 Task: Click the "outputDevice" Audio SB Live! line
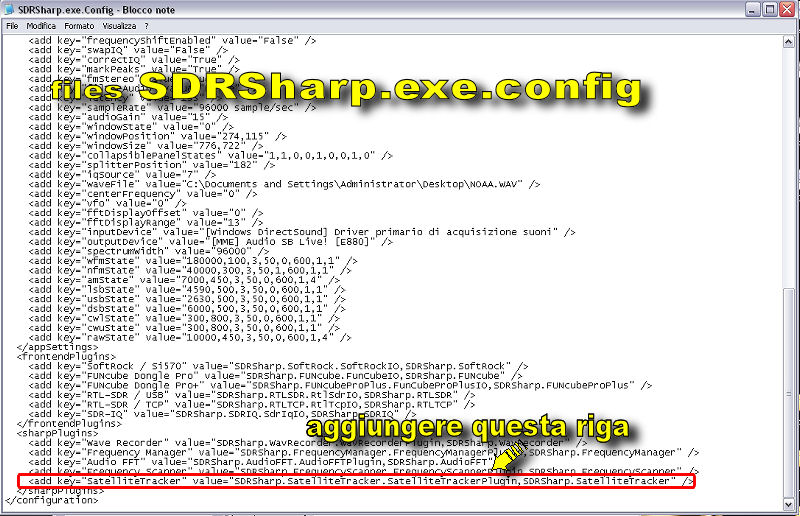210,241
